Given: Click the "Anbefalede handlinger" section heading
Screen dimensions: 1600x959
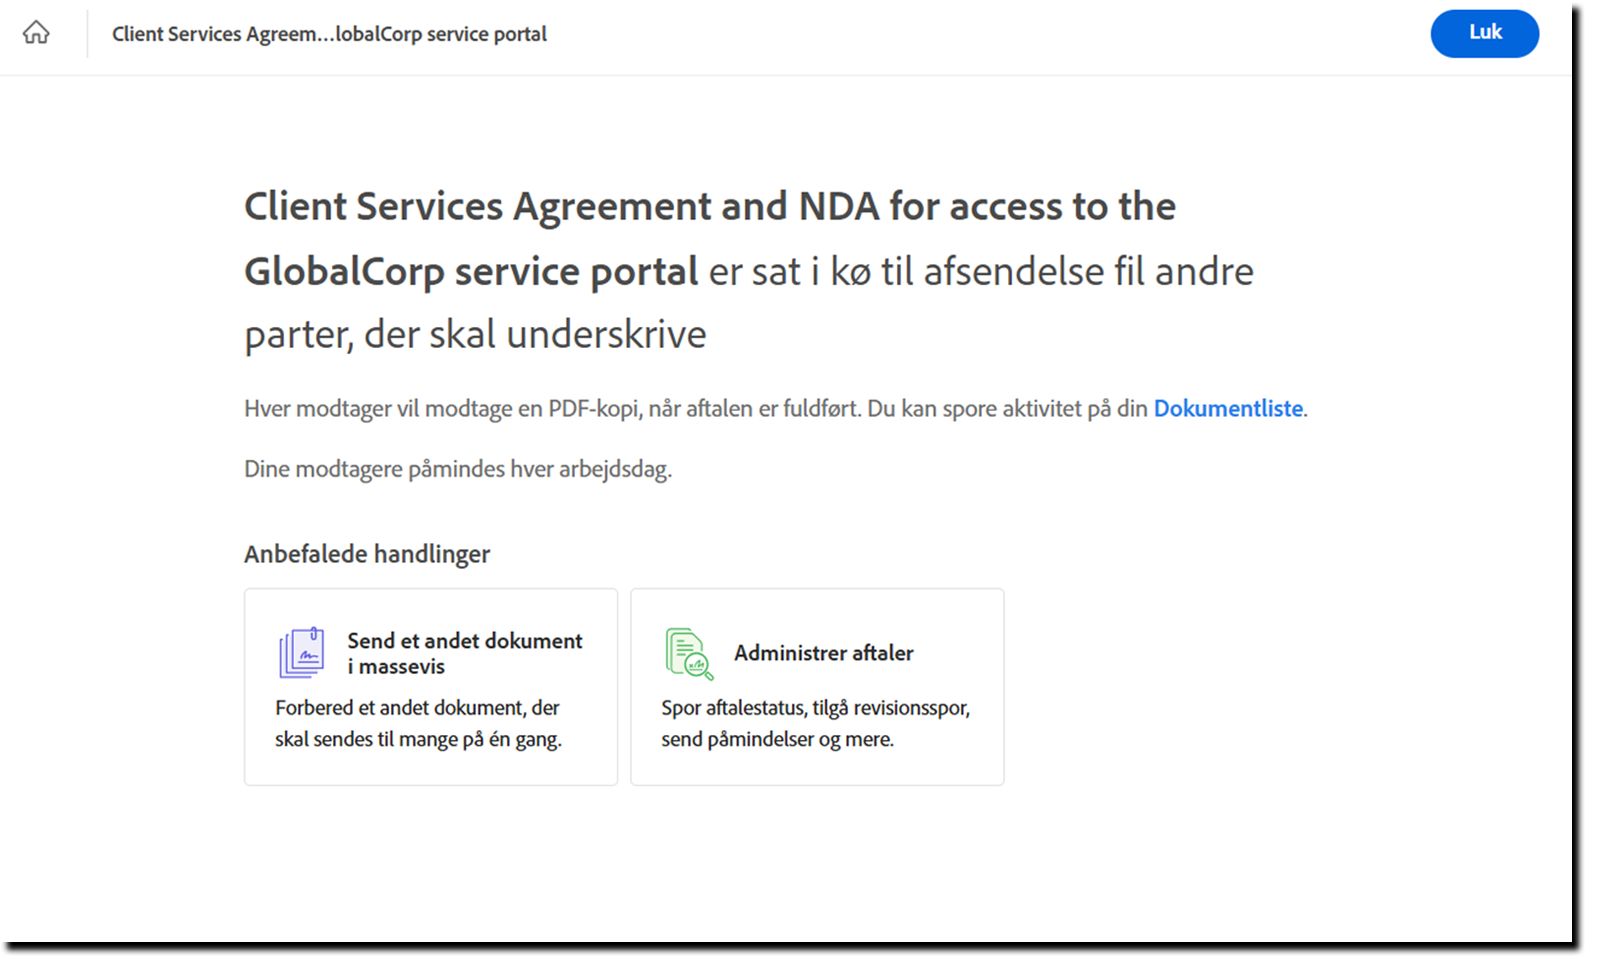Looking at the screenshot, I should point(367,554).
